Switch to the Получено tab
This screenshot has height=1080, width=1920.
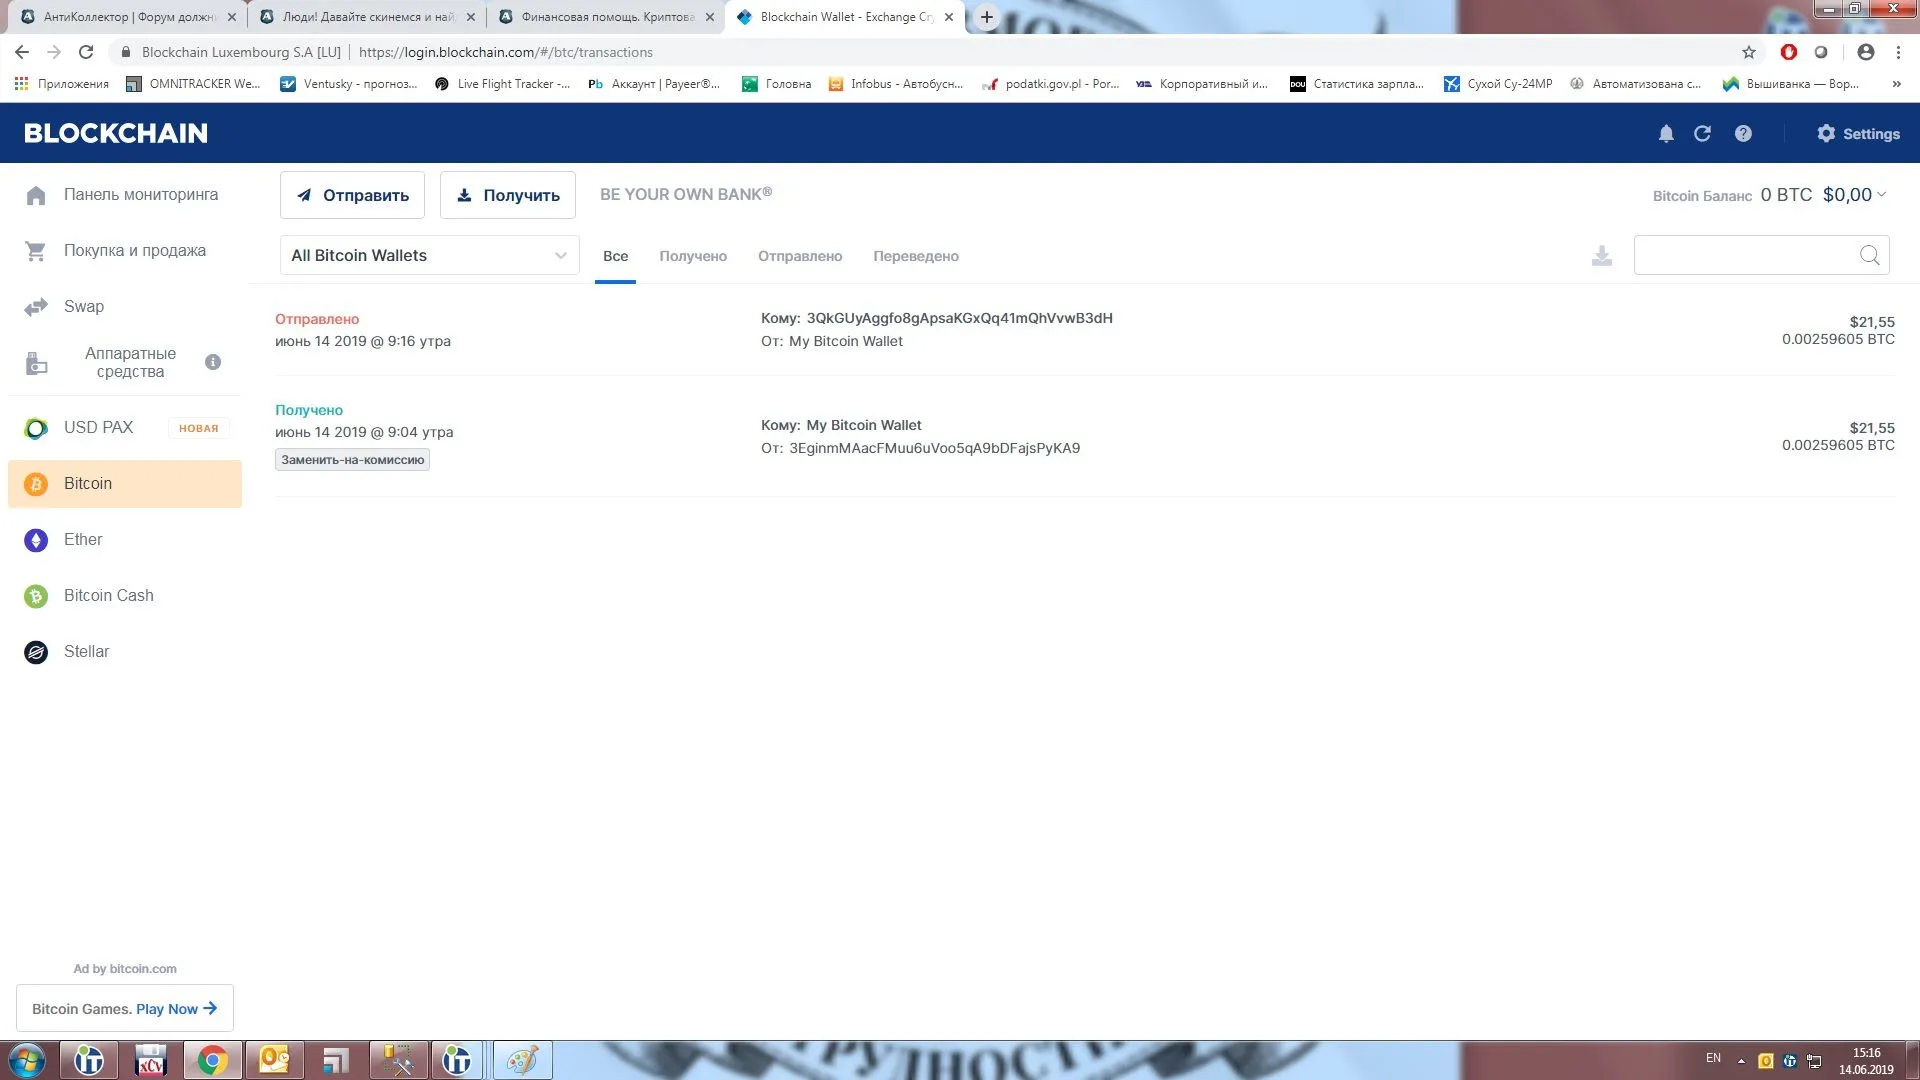coord(693,257)
